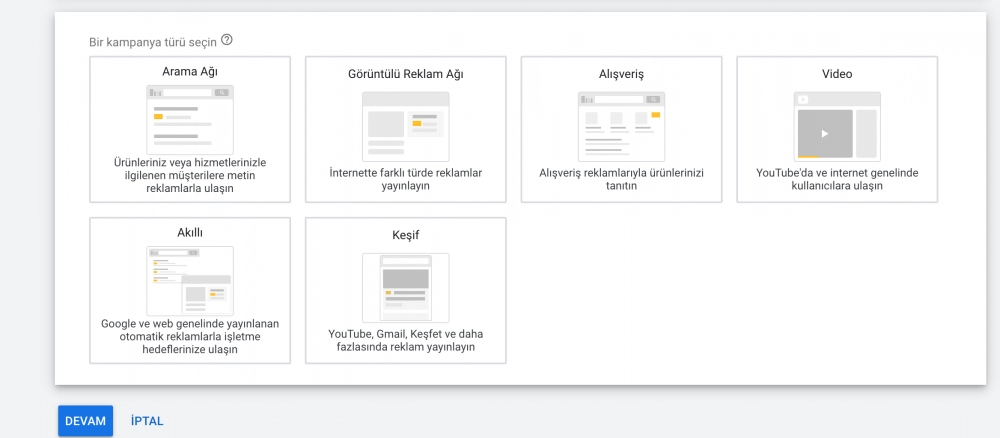The width and height of the screenshot is (1000, 438).
Task: Select the Arama Ağı campaign illustration
Action: coord(190,119)
